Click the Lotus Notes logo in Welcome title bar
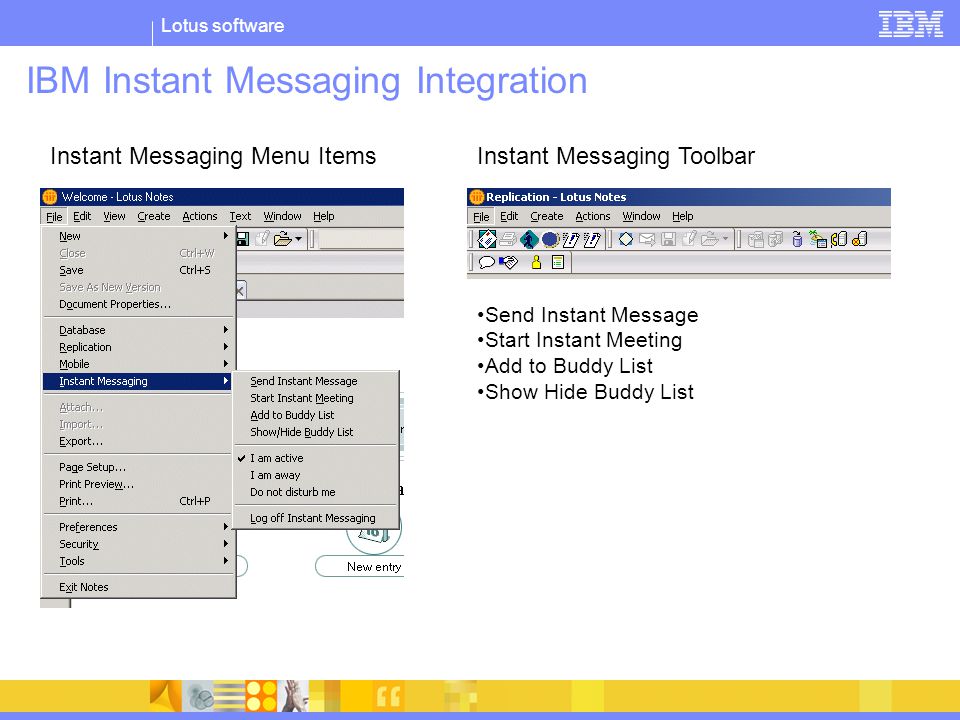 [x=50, y=197]
